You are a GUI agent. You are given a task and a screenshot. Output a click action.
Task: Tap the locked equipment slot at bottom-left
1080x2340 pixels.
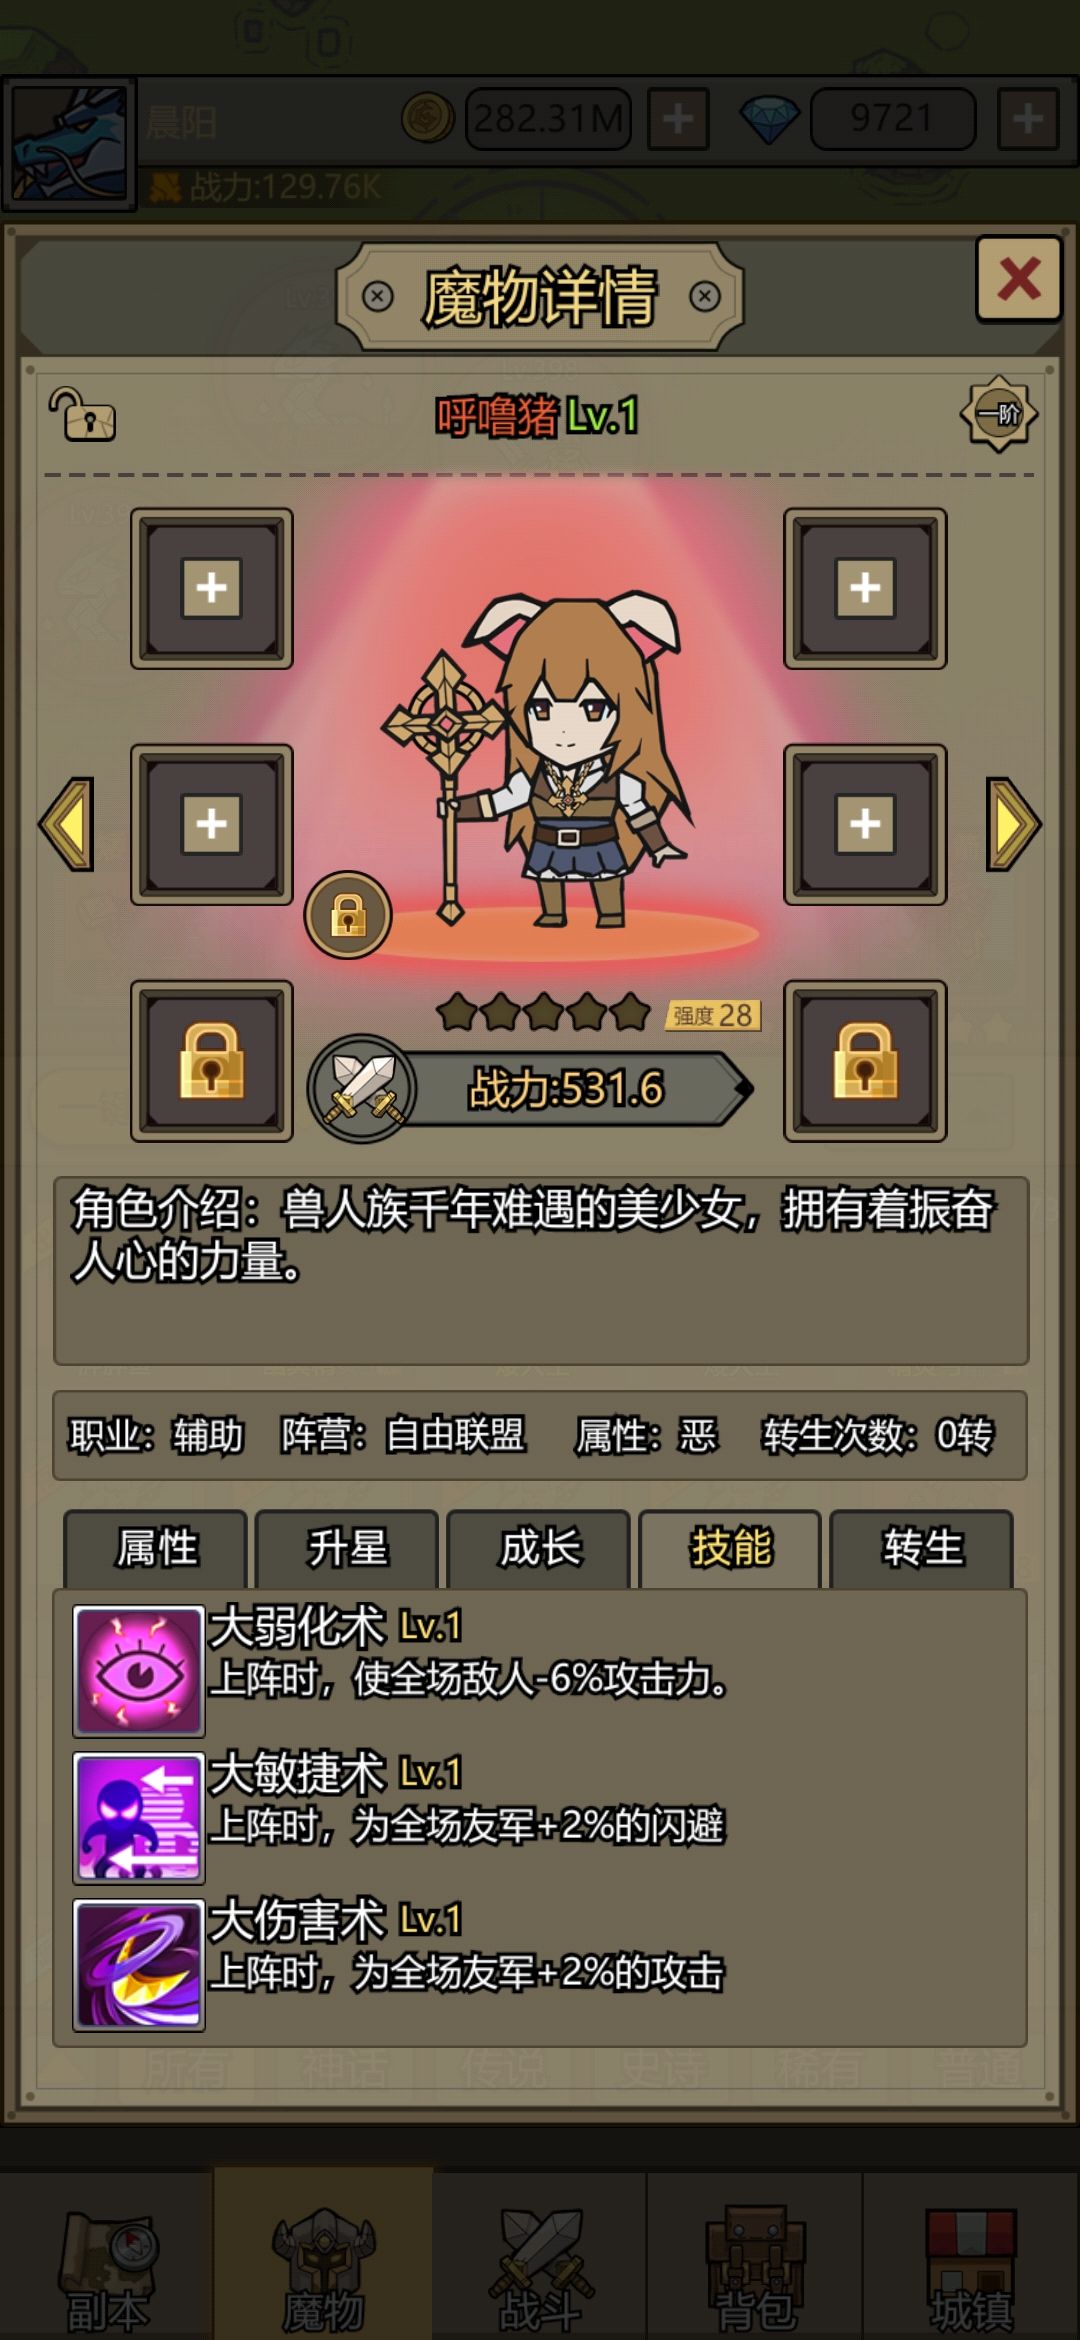(x=212, y=1061)
